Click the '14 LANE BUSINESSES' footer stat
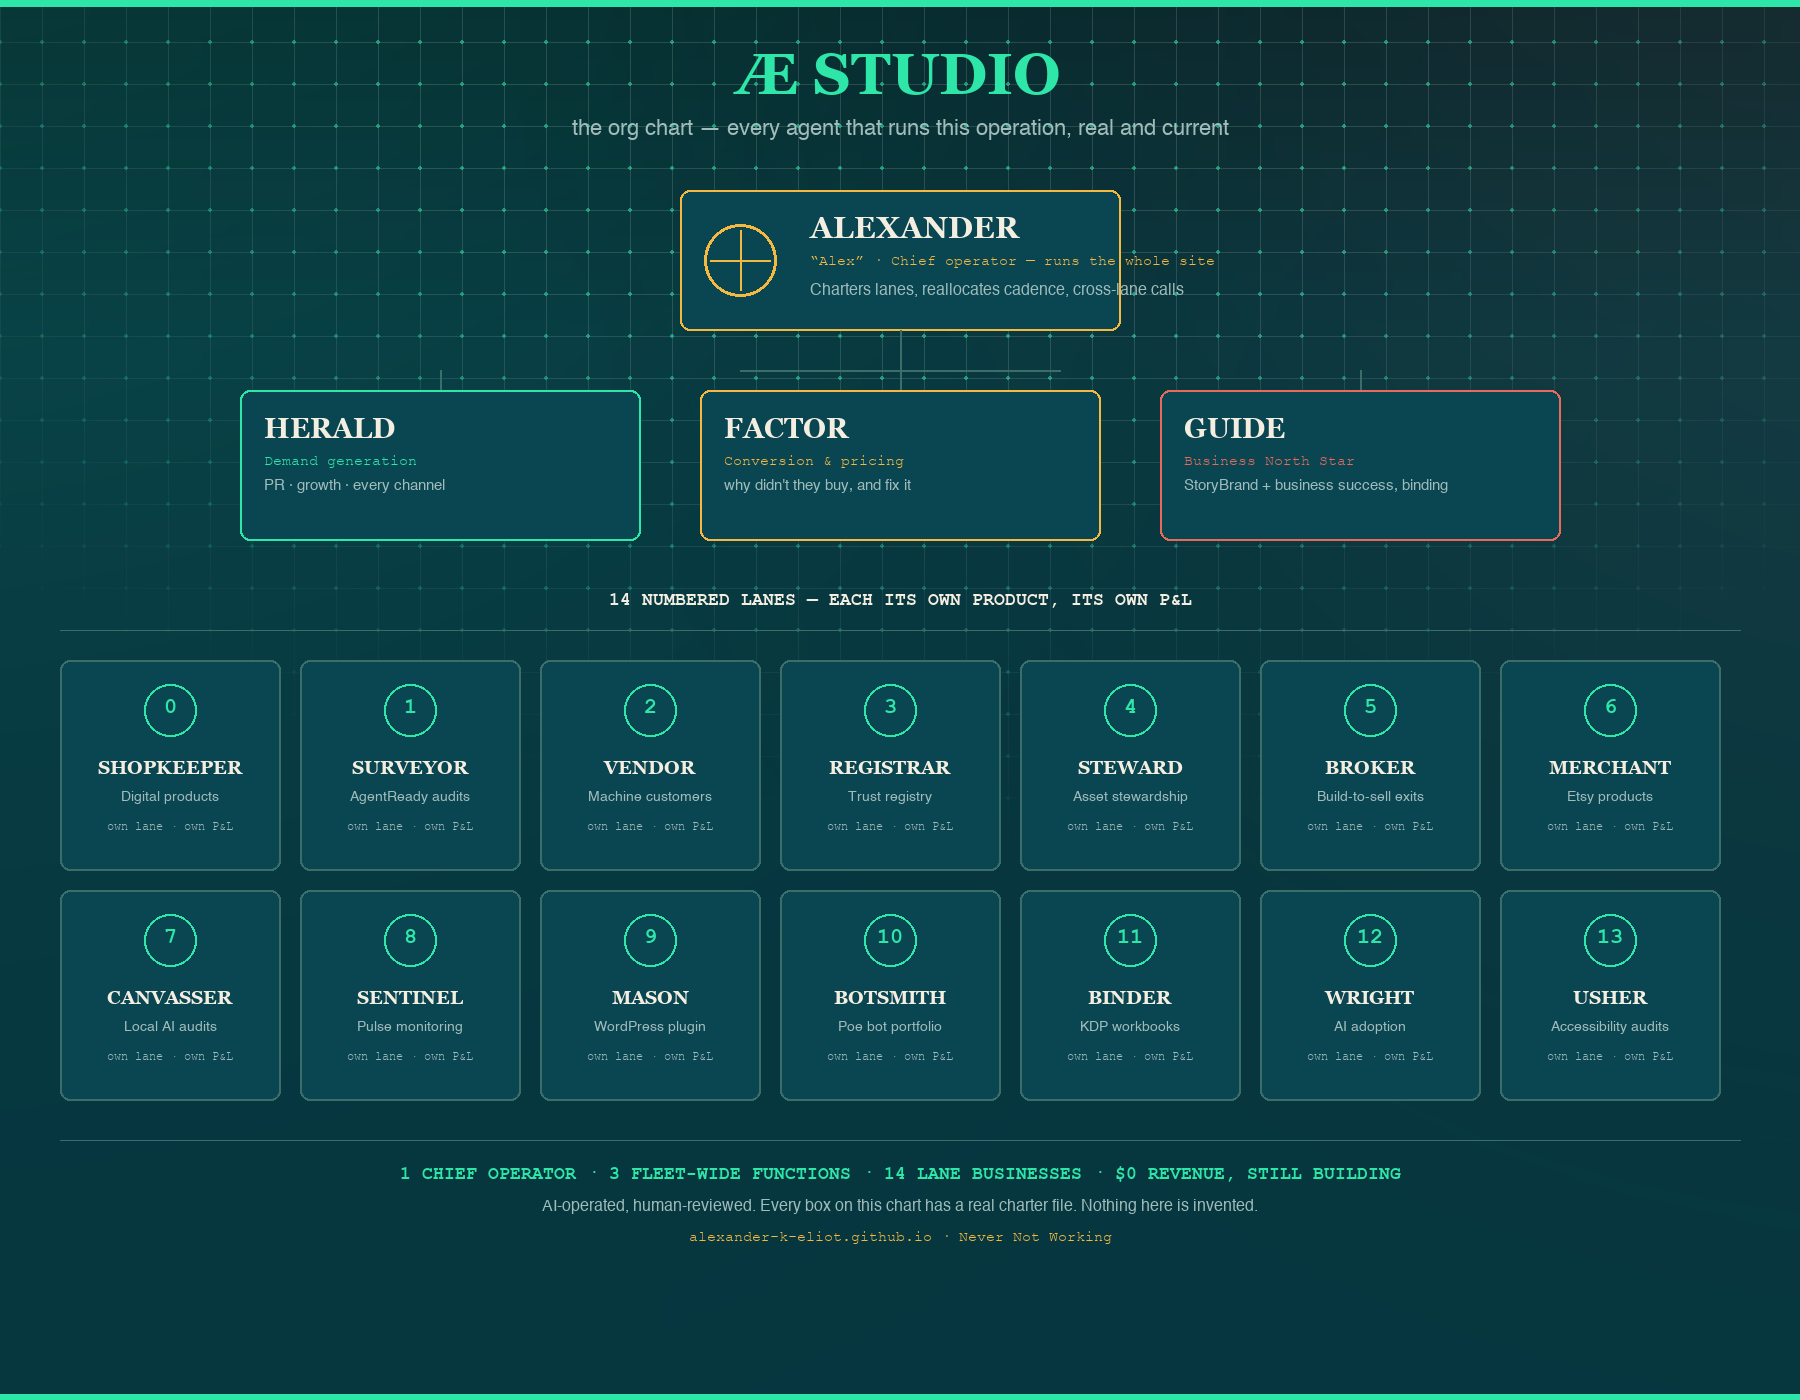The image size is (1800, 1400). [x=983, y=1174]
